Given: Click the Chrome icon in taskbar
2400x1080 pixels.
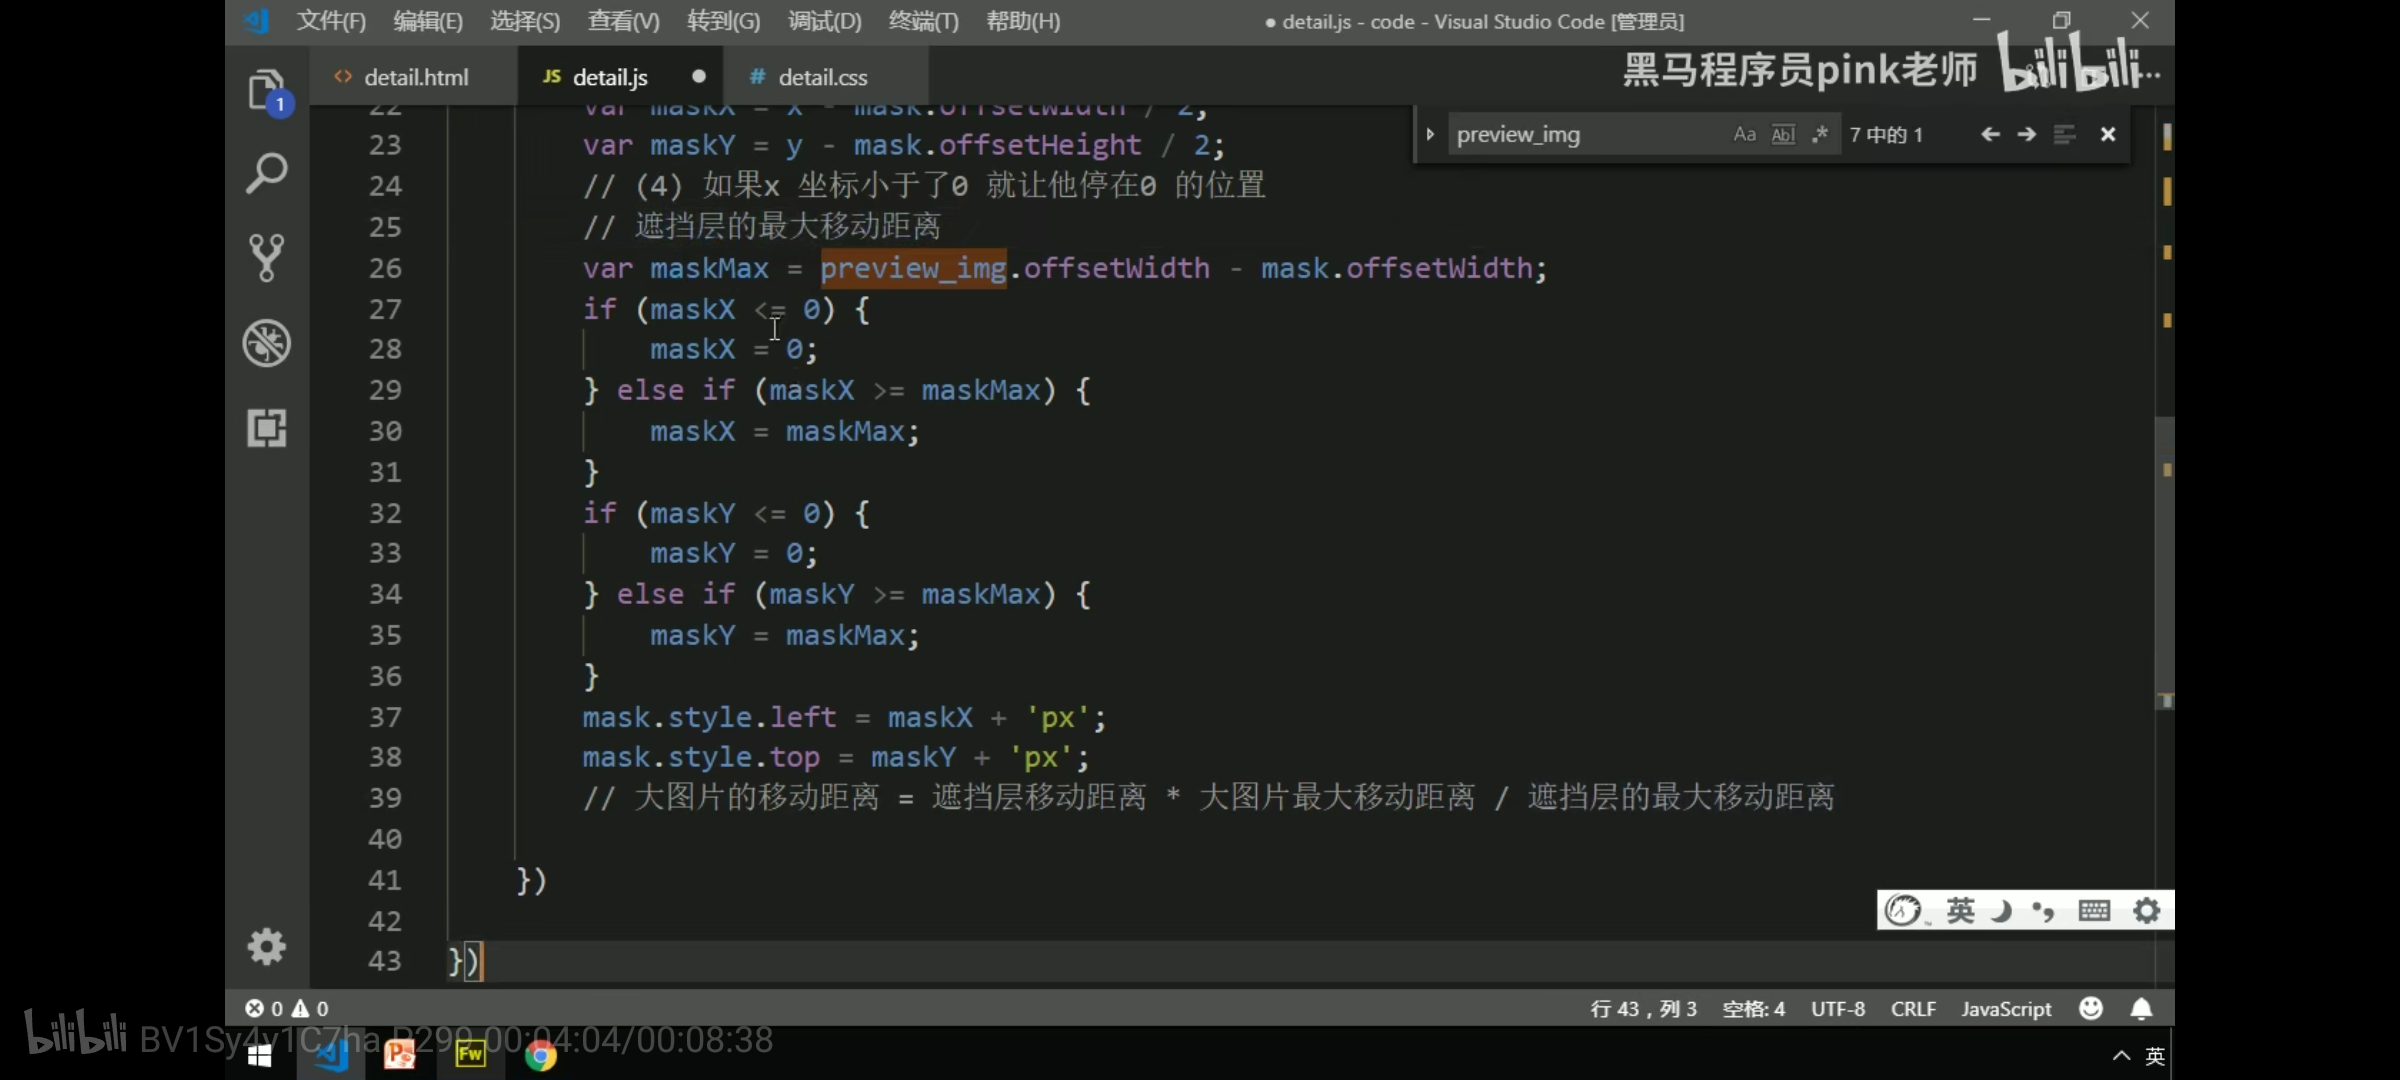Looking at the screenshot, I should click(x=540, y=1055).
